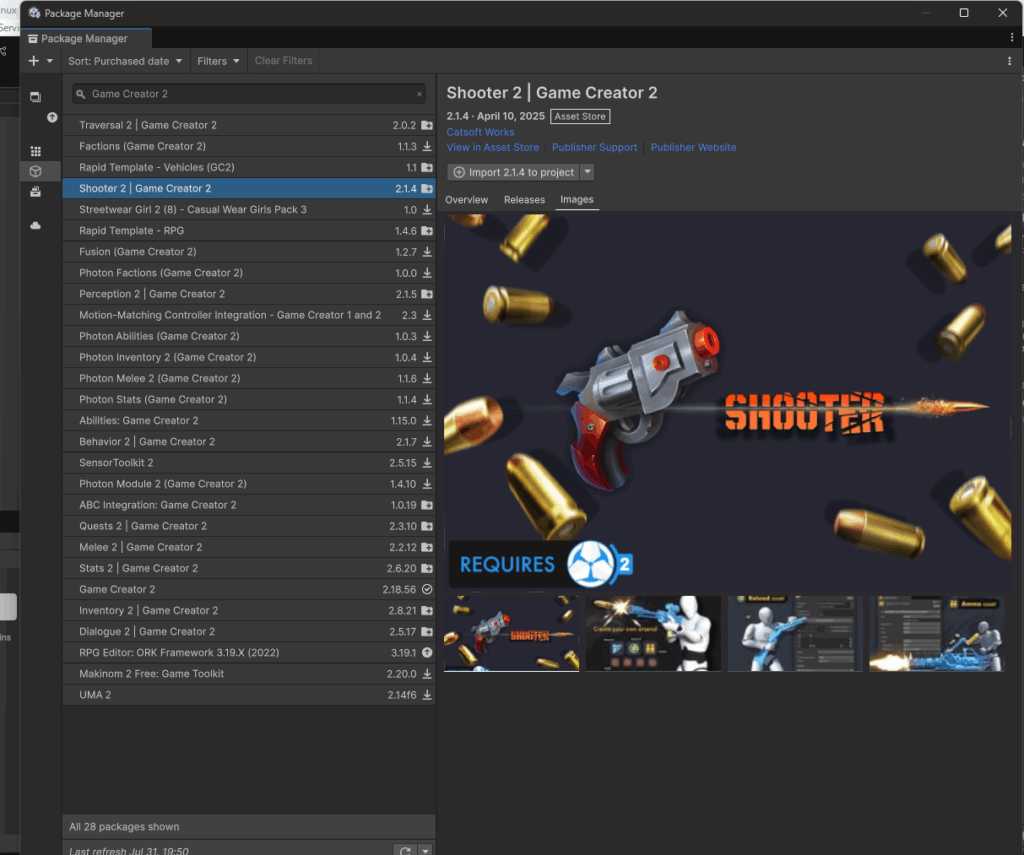
Task: Select the fourth thumbnail with muzzle flash
Action: (936, 633)
